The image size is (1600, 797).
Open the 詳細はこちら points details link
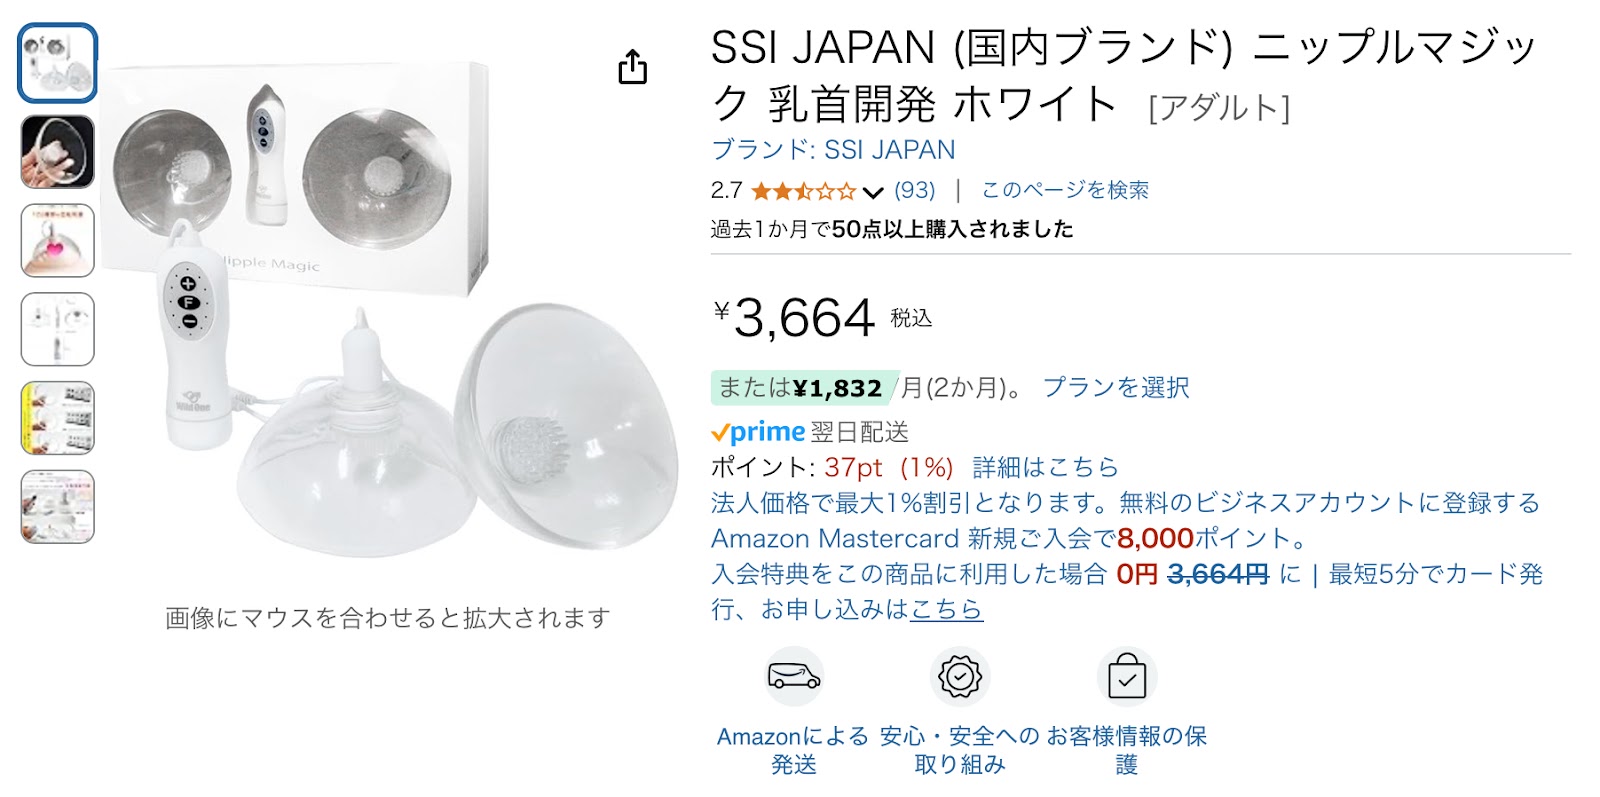(1045, 467)
